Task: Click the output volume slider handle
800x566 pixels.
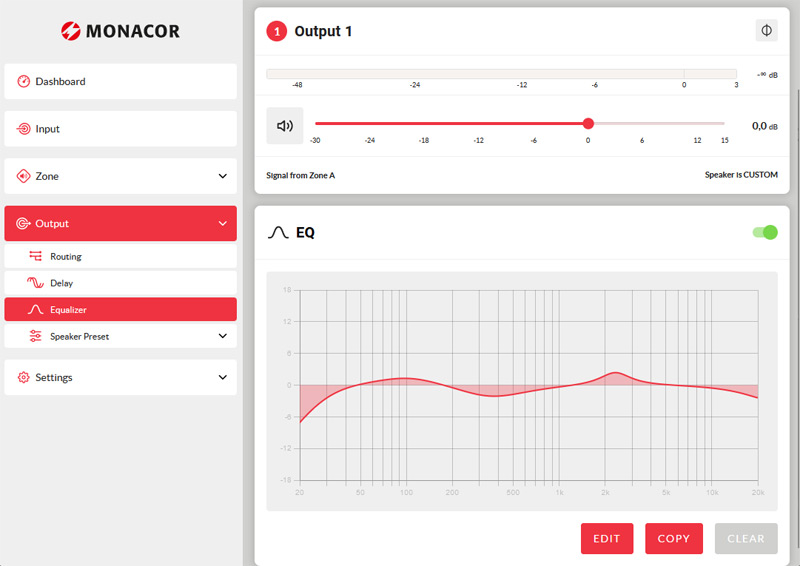Action: click(588, 123)
